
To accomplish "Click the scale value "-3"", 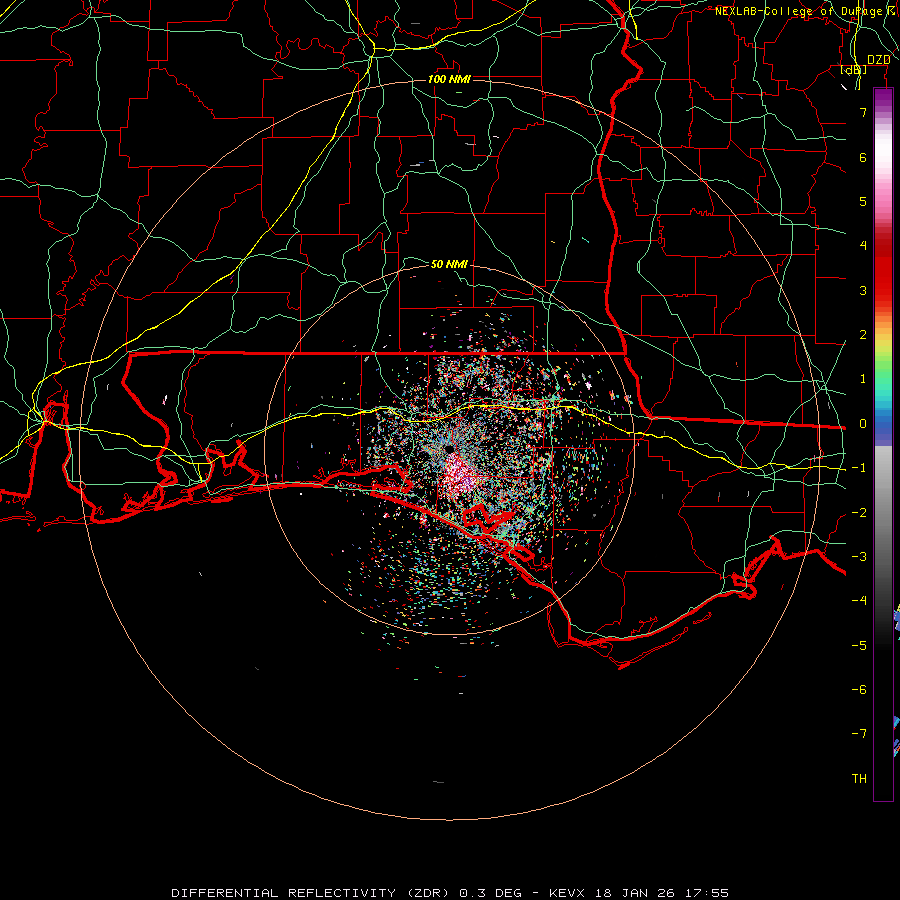I will [x=859, y=557].
